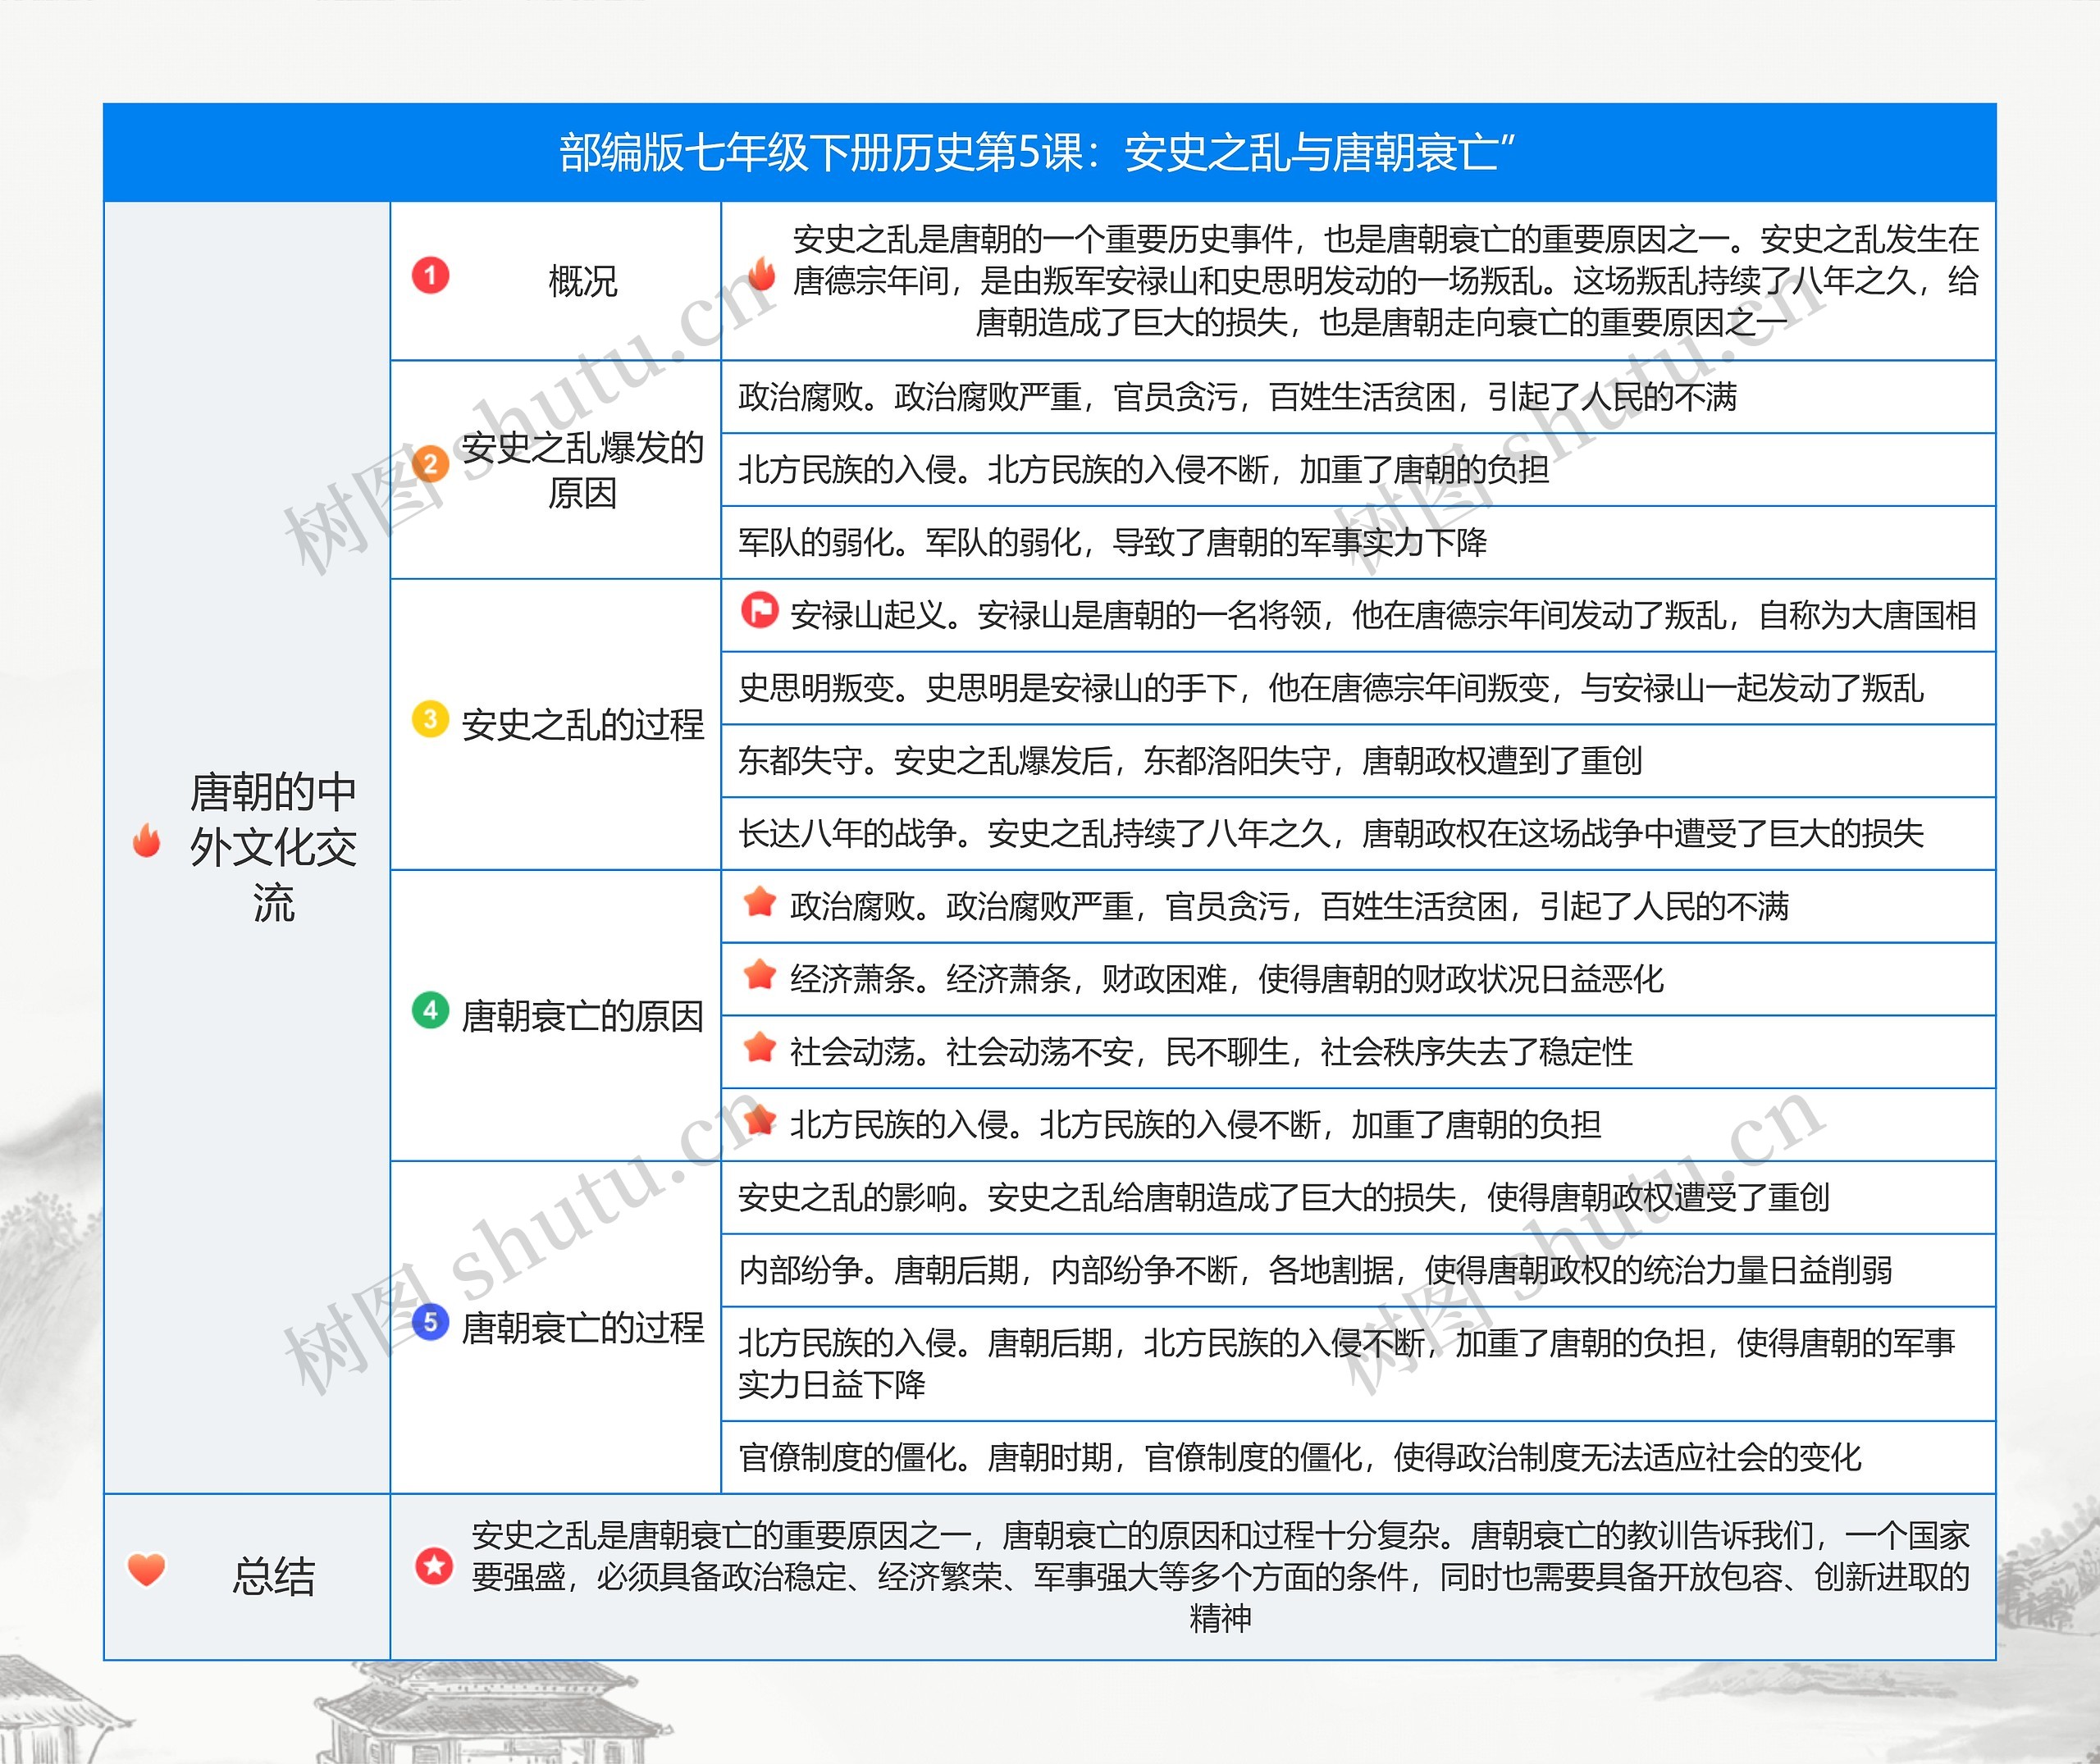Click the orange number 2 badge
2100x1764 pixels.
point(430,463)
